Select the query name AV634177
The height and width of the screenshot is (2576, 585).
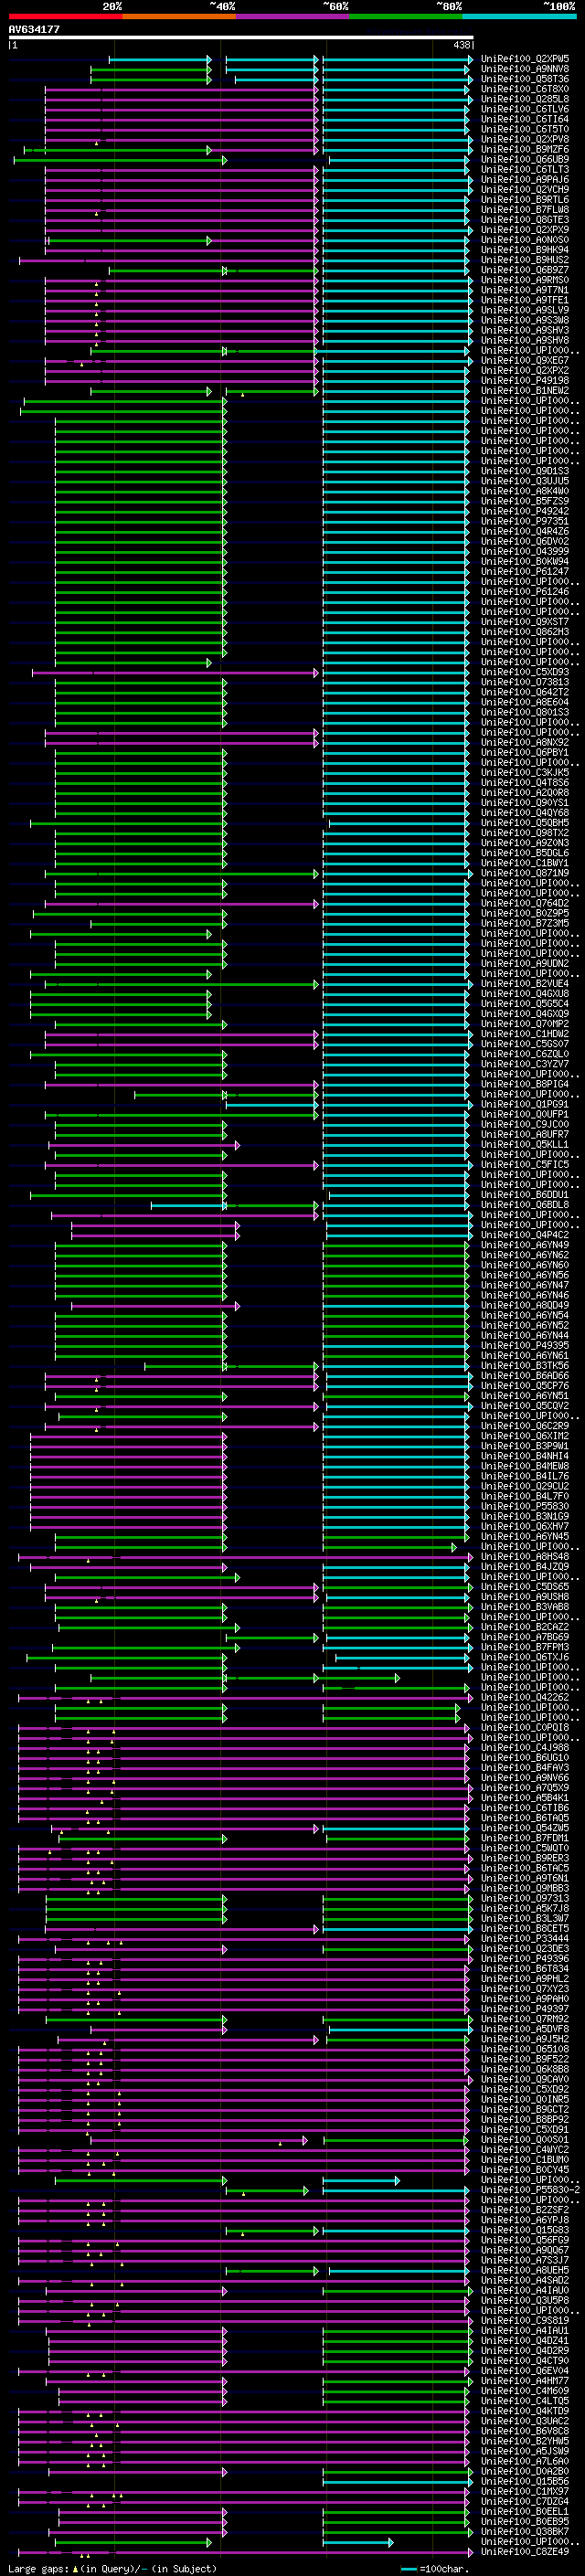(x=34, y=29)
